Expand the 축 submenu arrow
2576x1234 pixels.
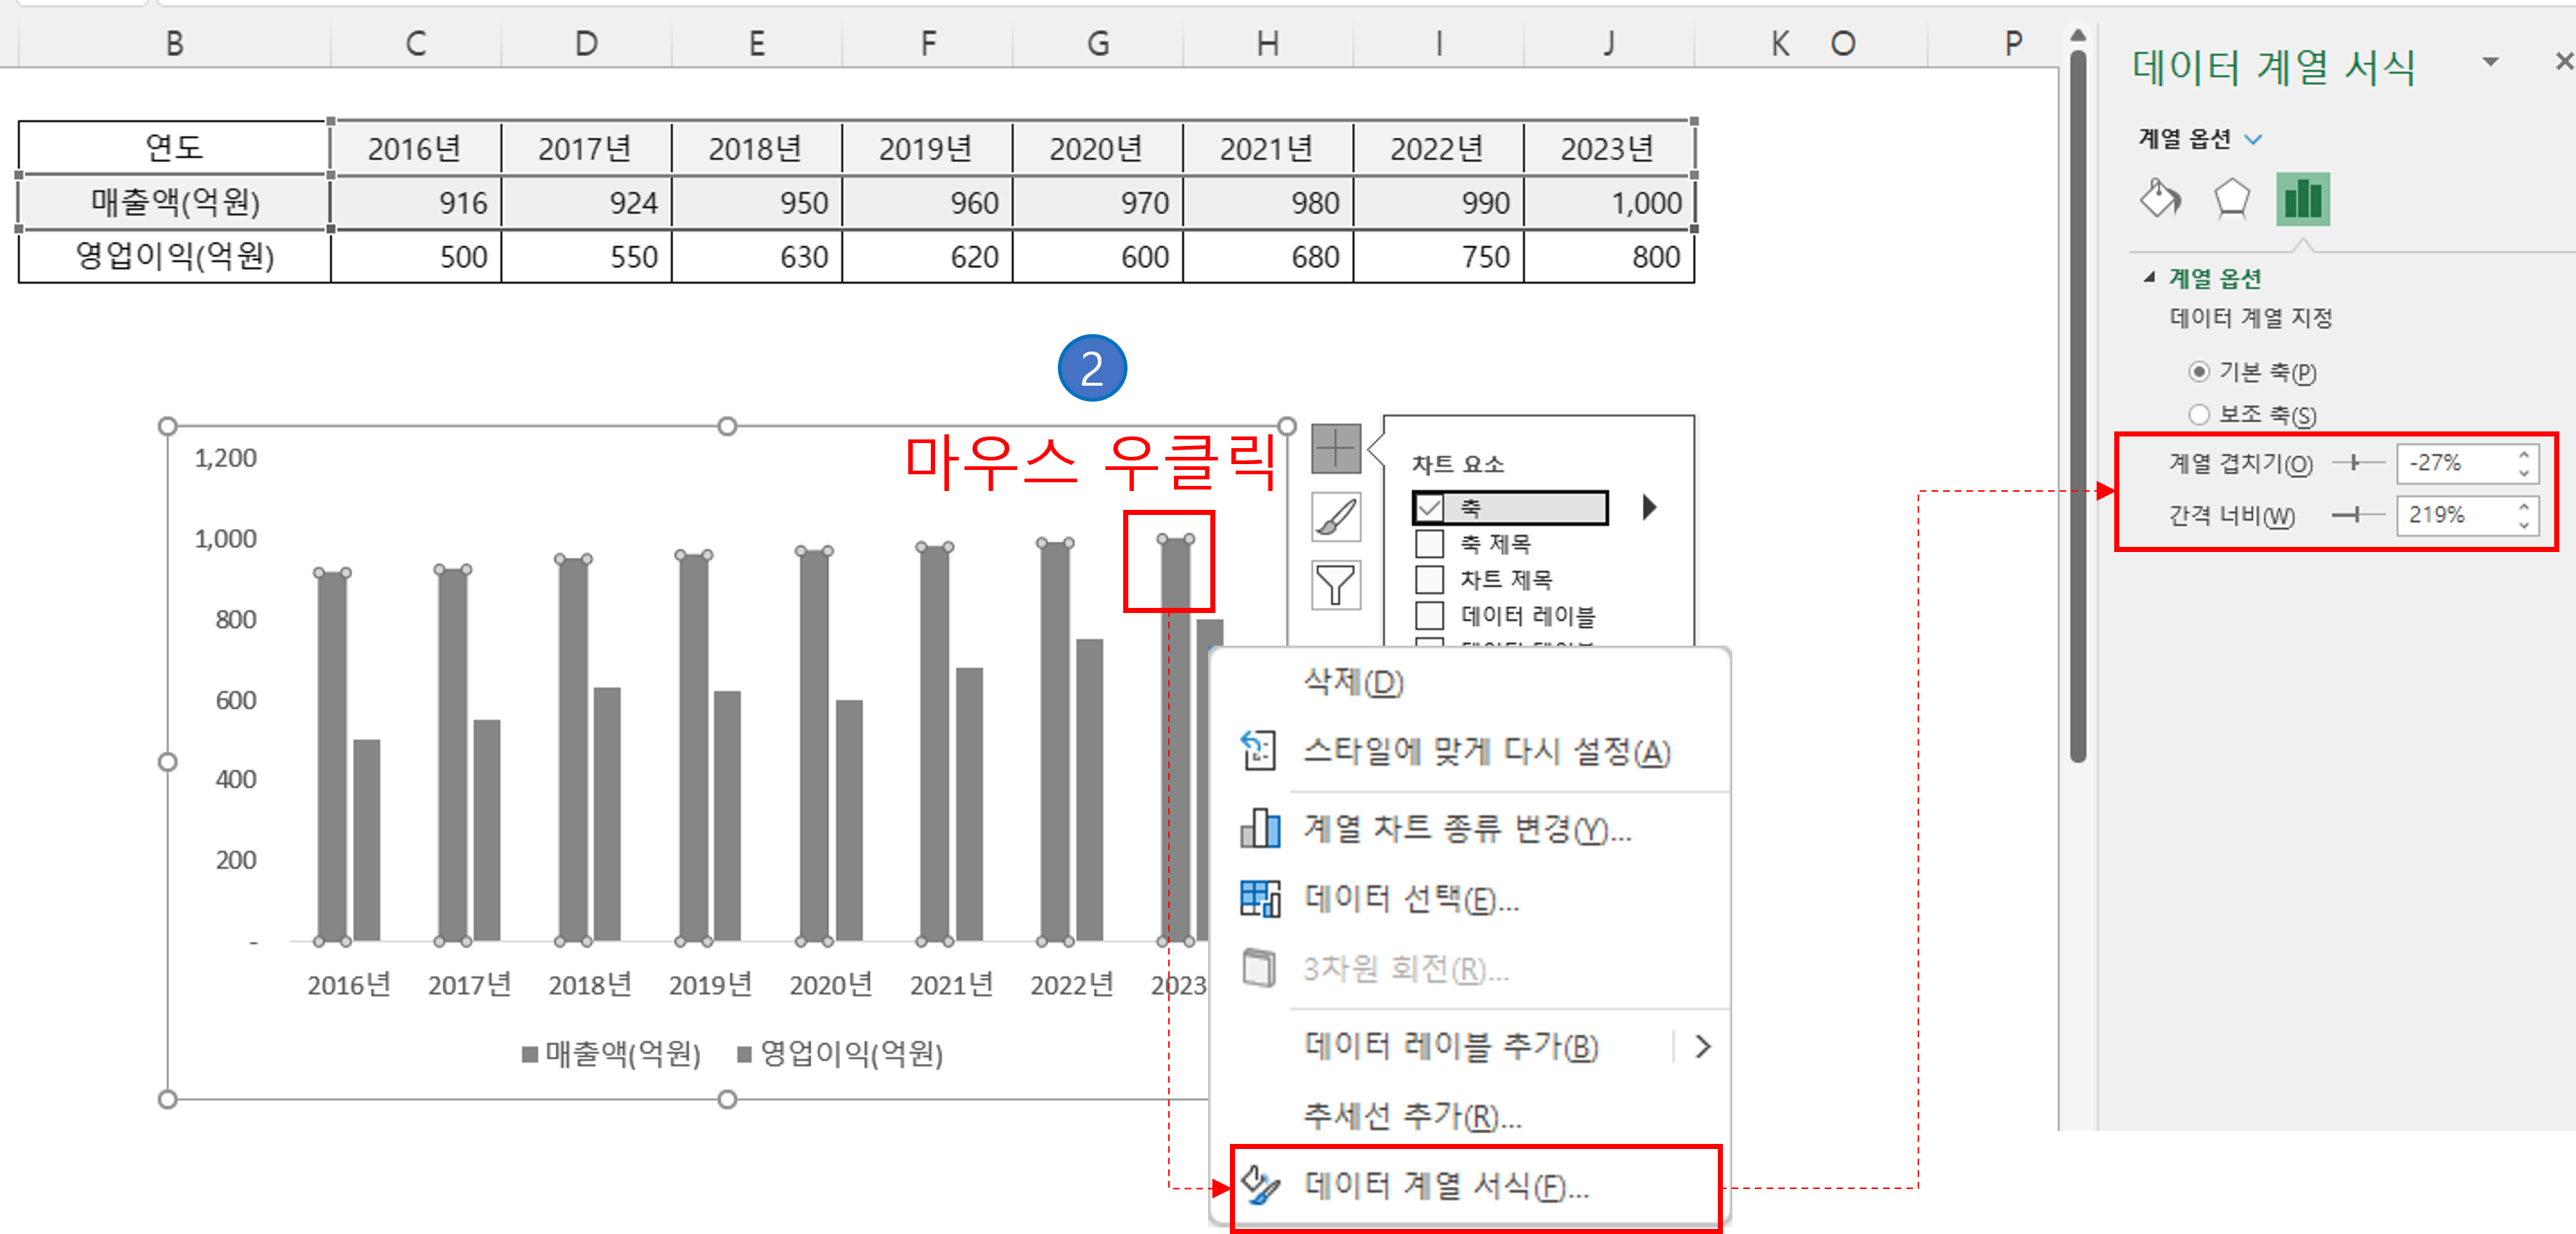point(1649,508)
